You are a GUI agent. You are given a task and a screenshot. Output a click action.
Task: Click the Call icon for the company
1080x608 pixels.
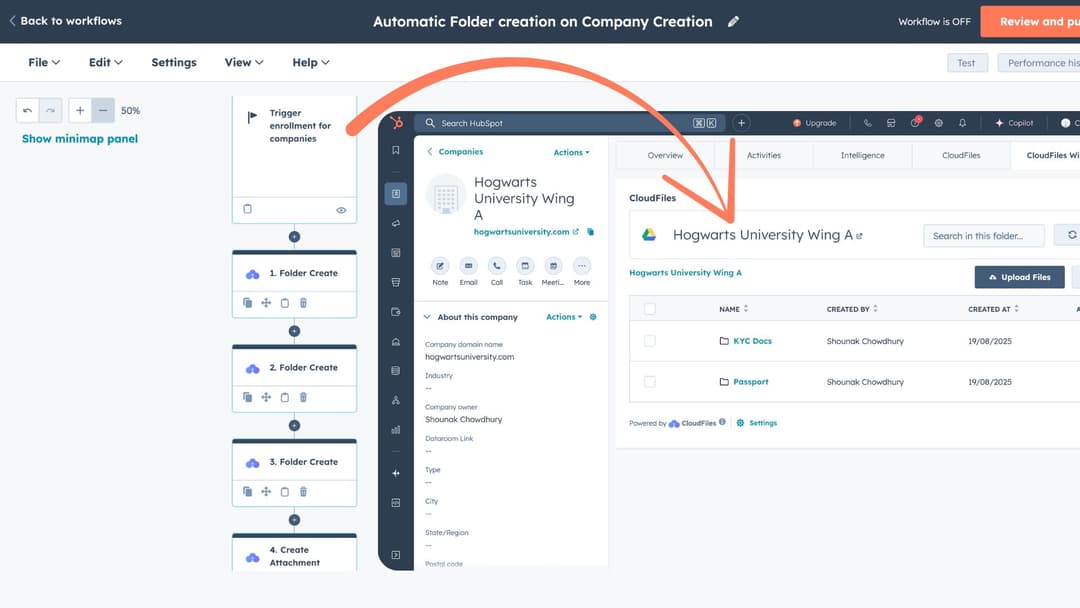pos(497,266)
